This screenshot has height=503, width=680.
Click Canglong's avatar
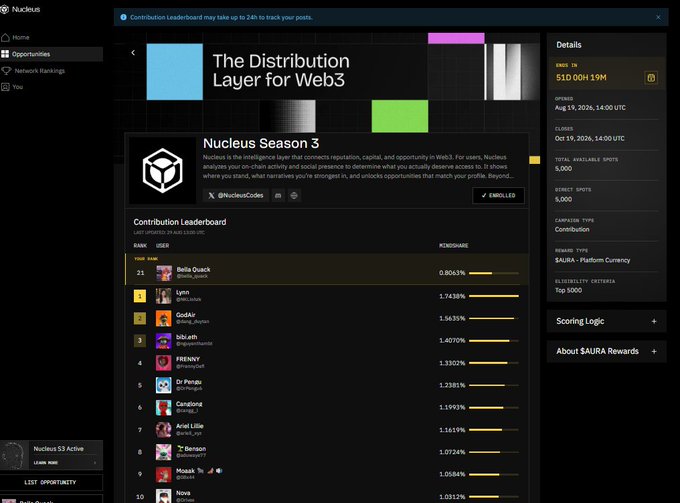point(163,408)
